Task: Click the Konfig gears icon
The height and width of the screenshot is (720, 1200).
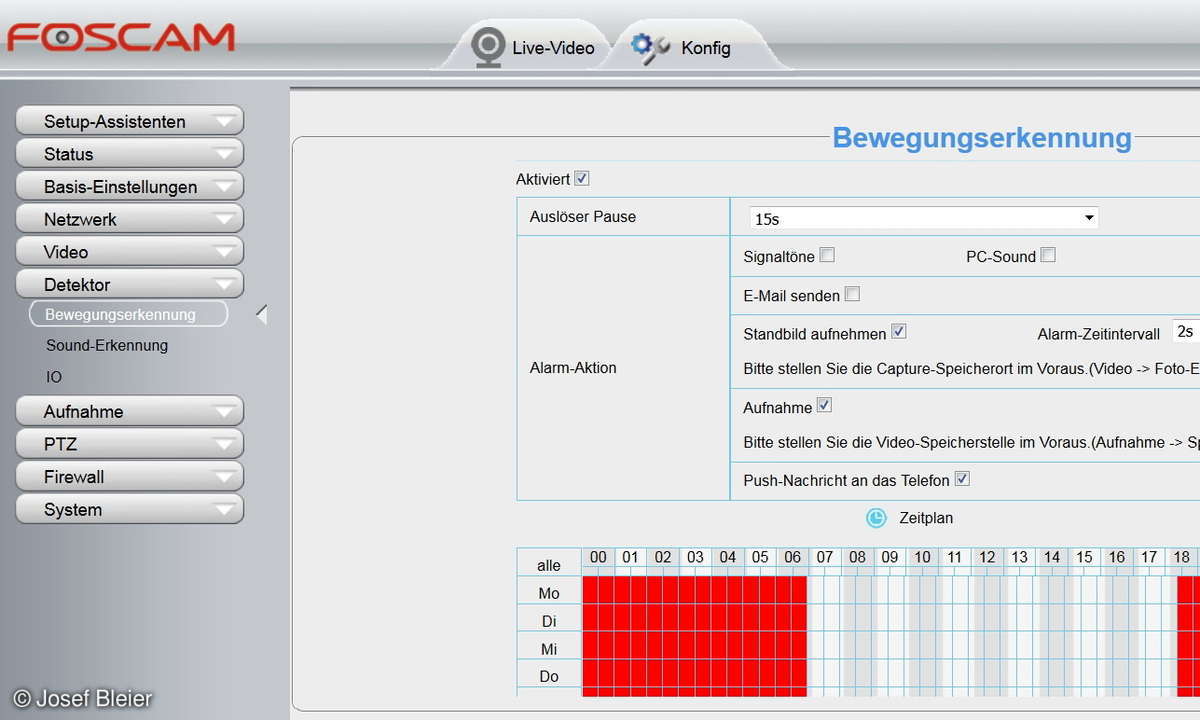Action: click(x=650, y=46)
